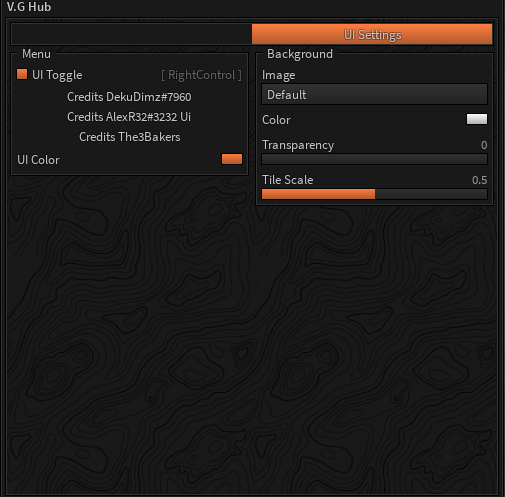Toggle the UI Toggle checkbox
The image size is (505, 497).
(x=22, y=74)
